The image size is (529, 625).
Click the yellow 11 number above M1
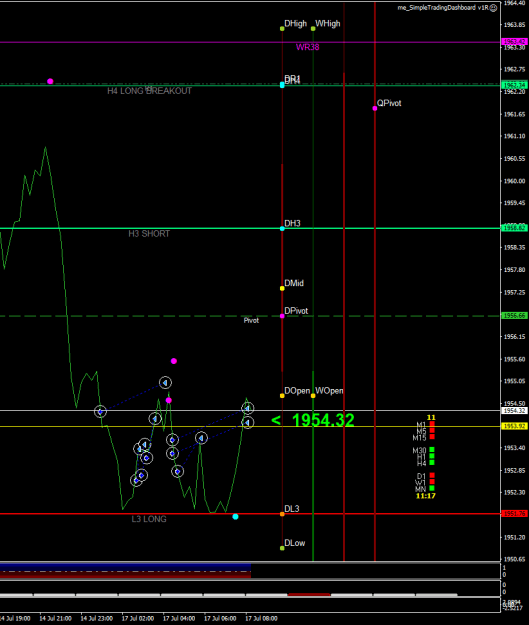click(x=431, y=417)
